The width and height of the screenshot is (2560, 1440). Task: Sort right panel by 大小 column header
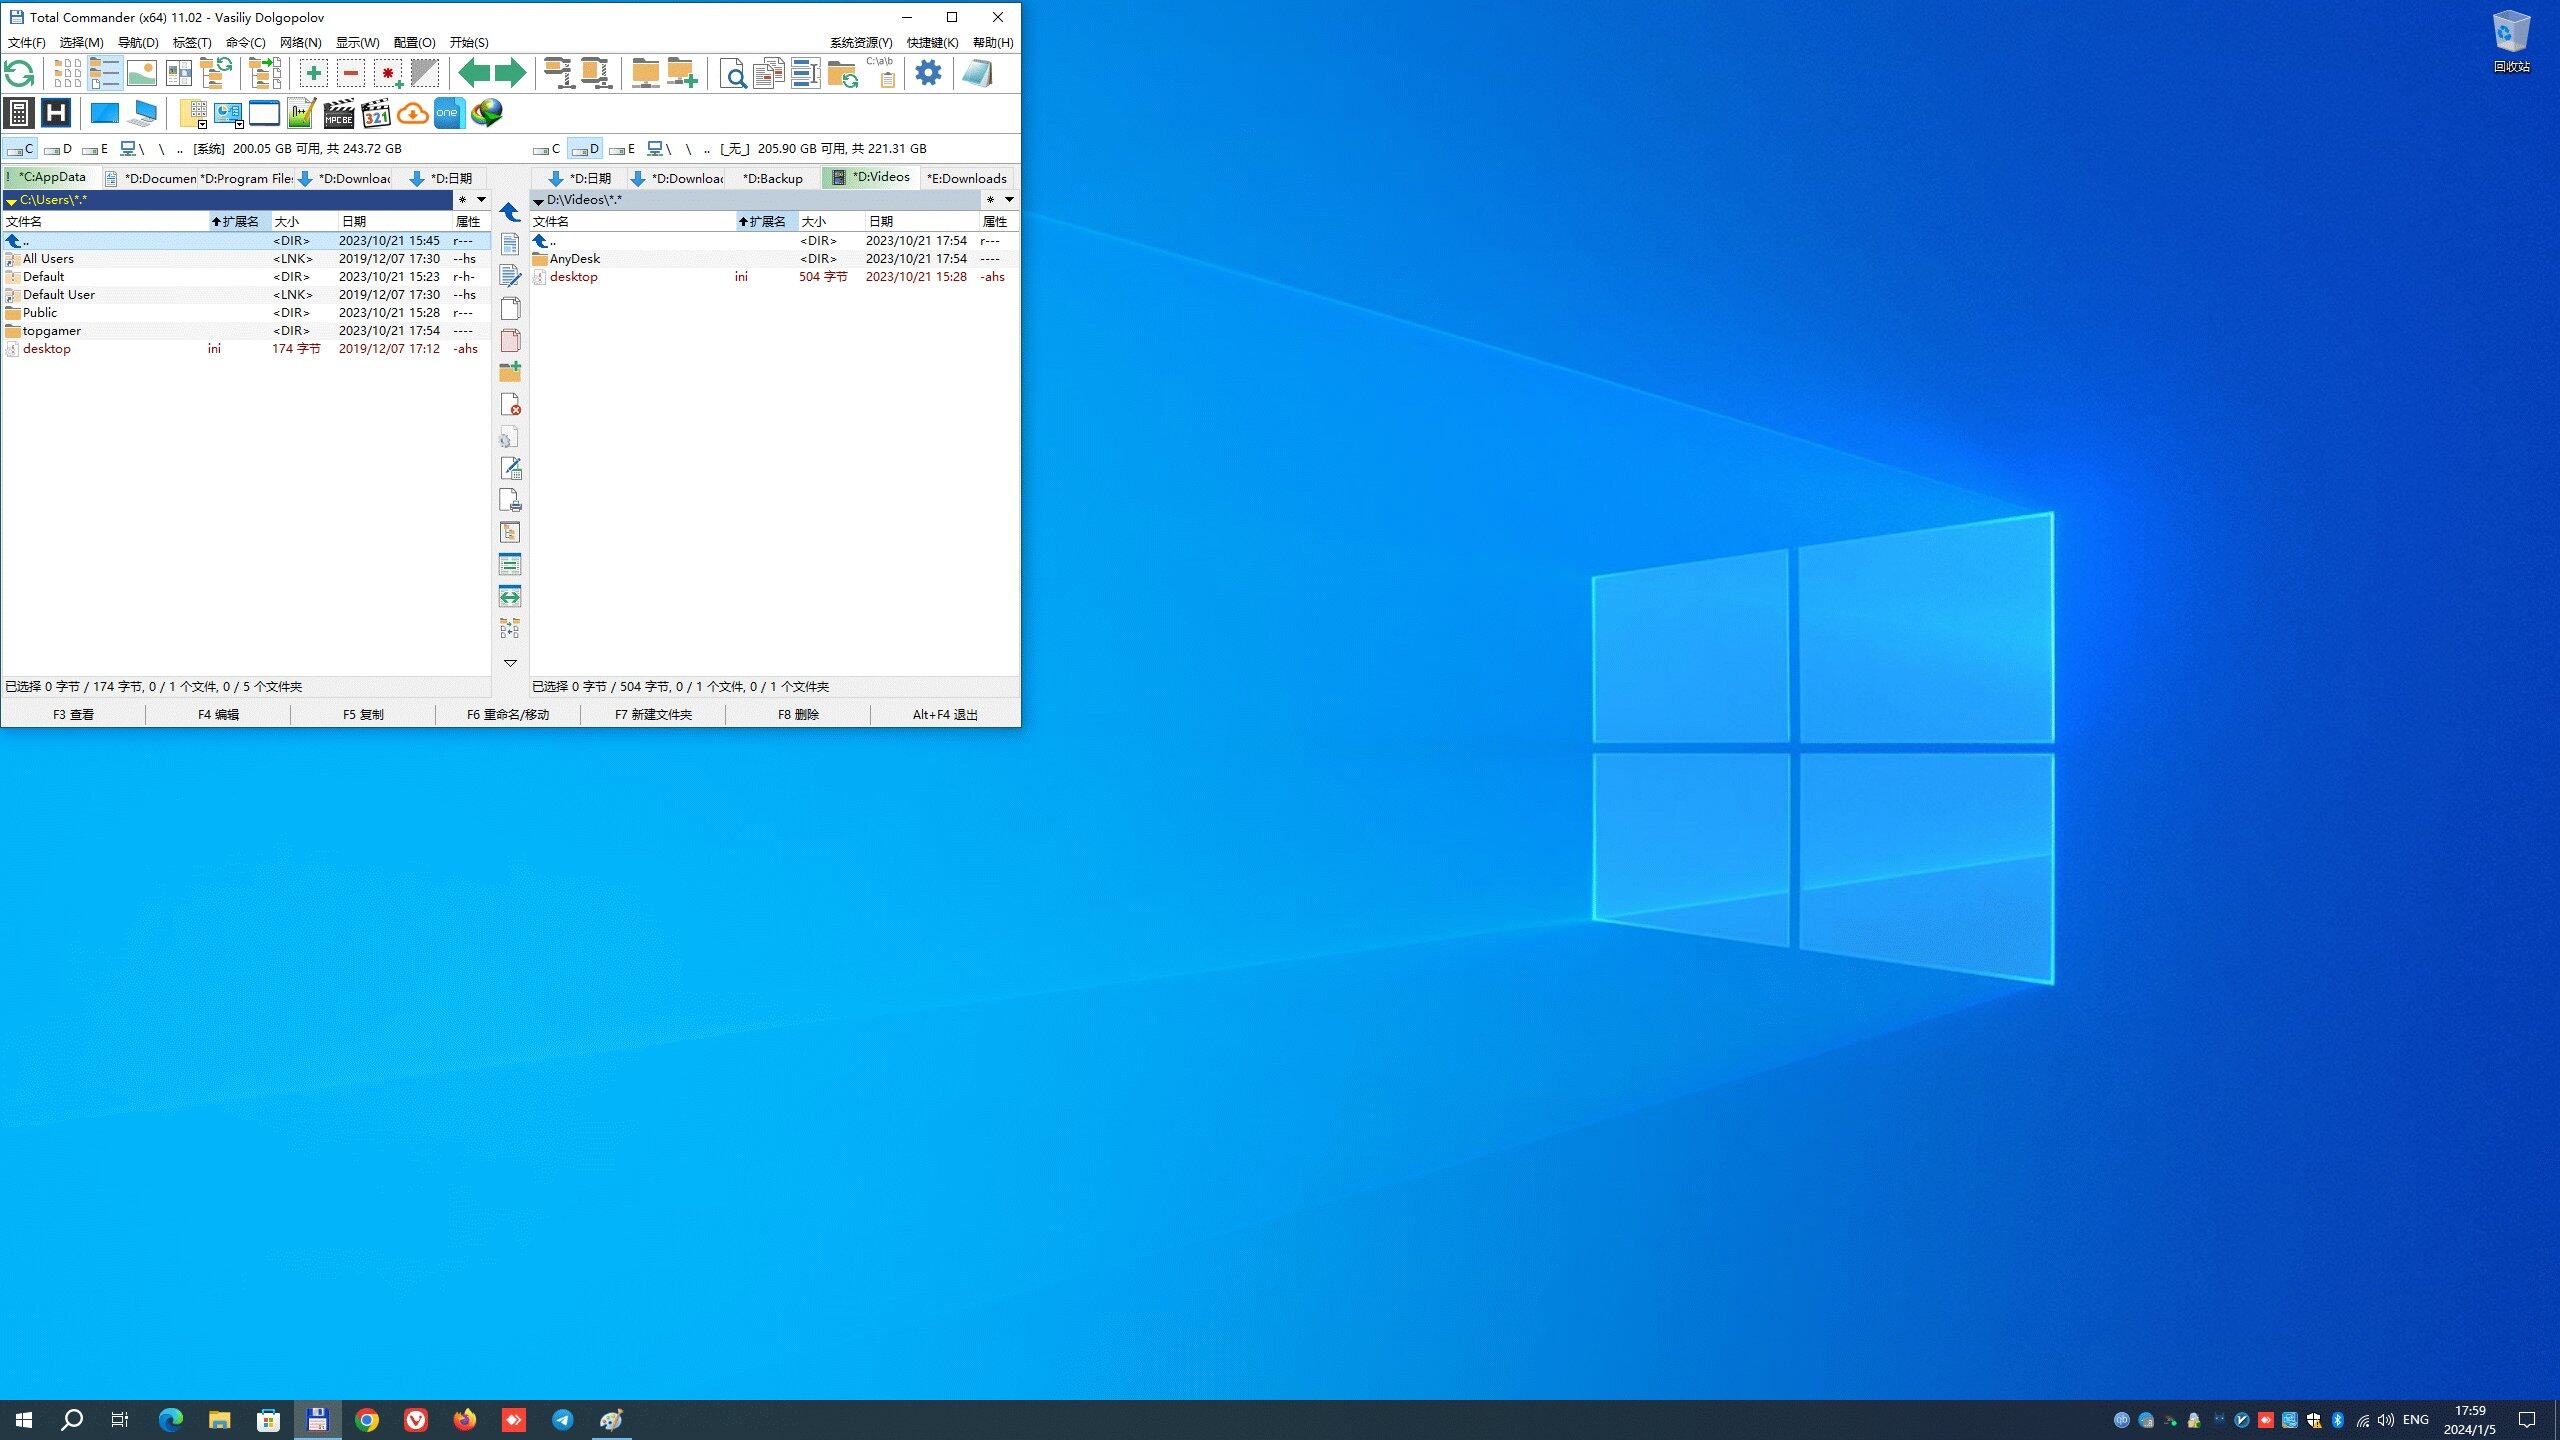pos(830,222)
